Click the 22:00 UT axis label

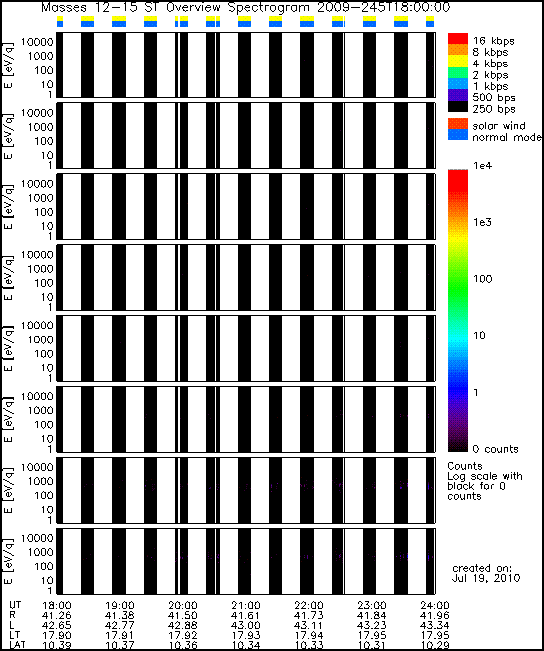309,606
